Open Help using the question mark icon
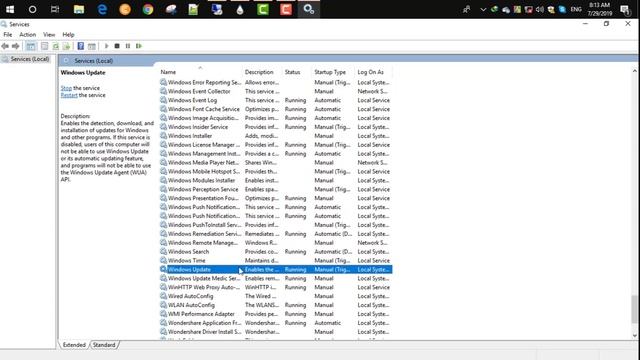 81,46
